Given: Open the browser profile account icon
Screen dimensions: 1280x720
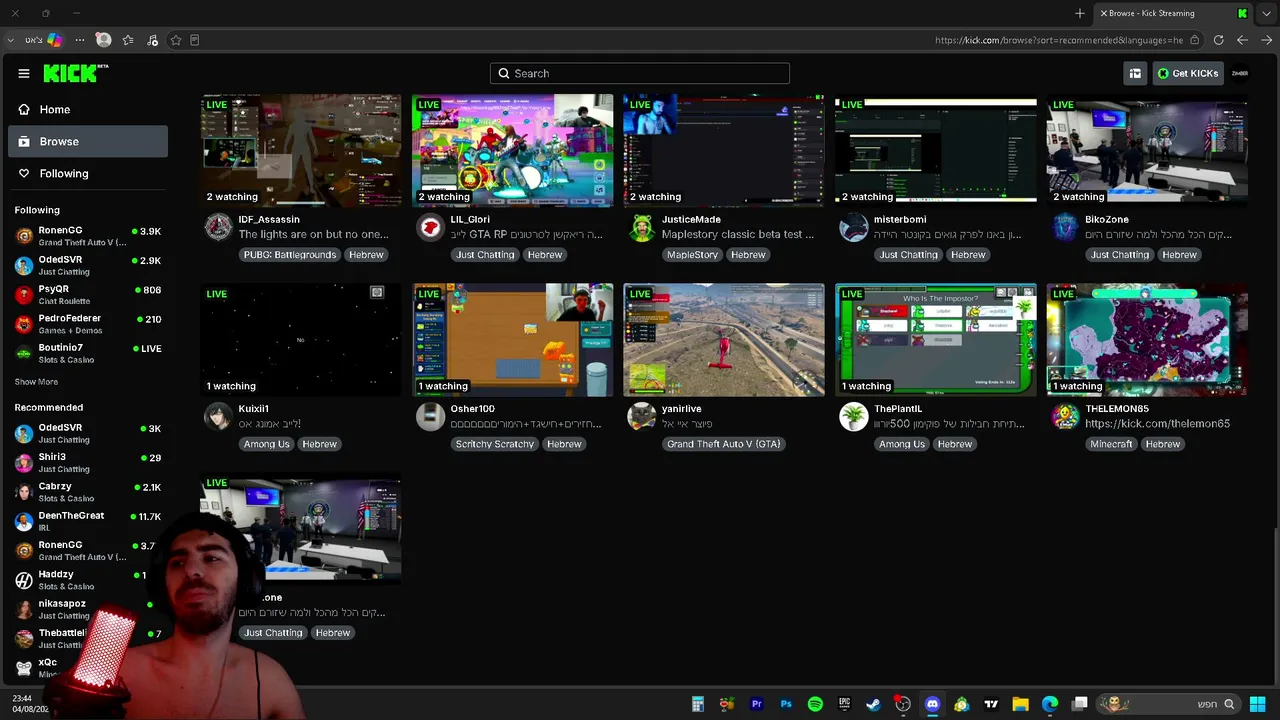Looking at the screenshot, I should click(103, 40).
